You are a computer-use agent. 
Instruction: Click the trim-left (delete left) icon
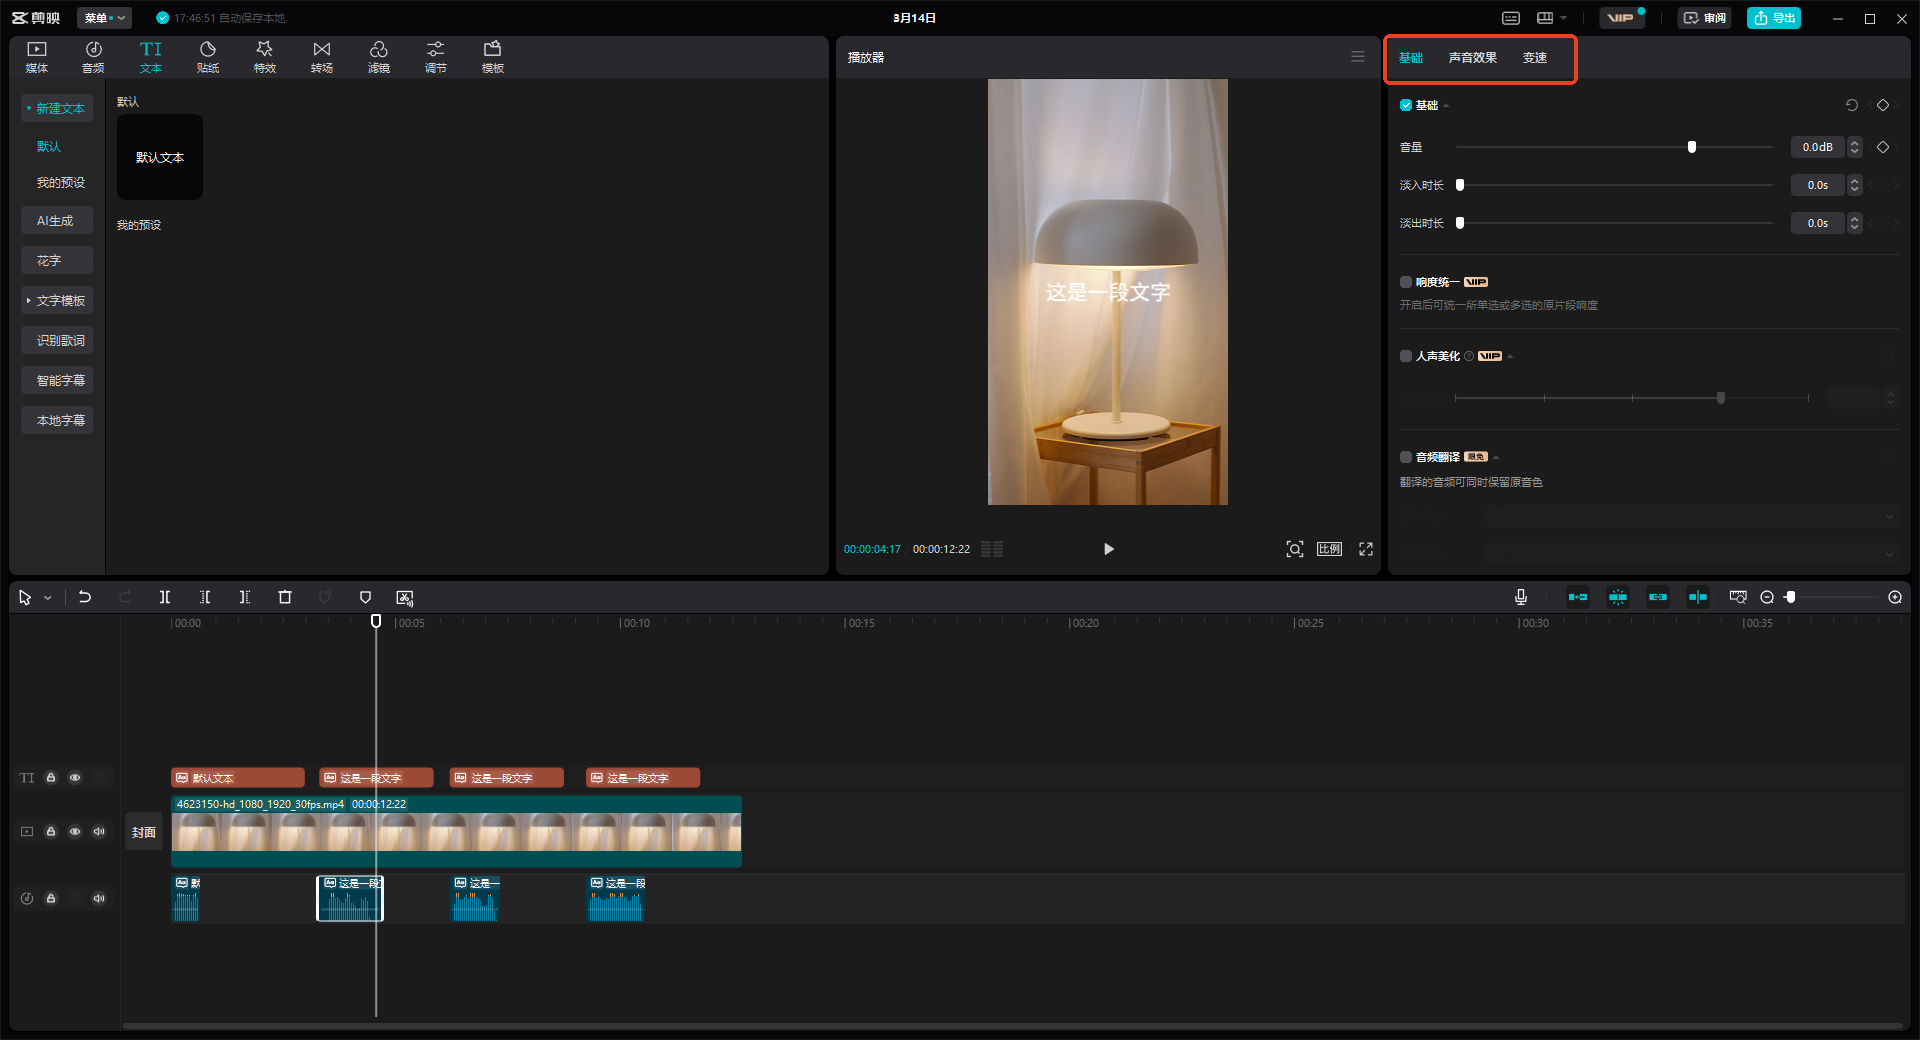[205, 597]
